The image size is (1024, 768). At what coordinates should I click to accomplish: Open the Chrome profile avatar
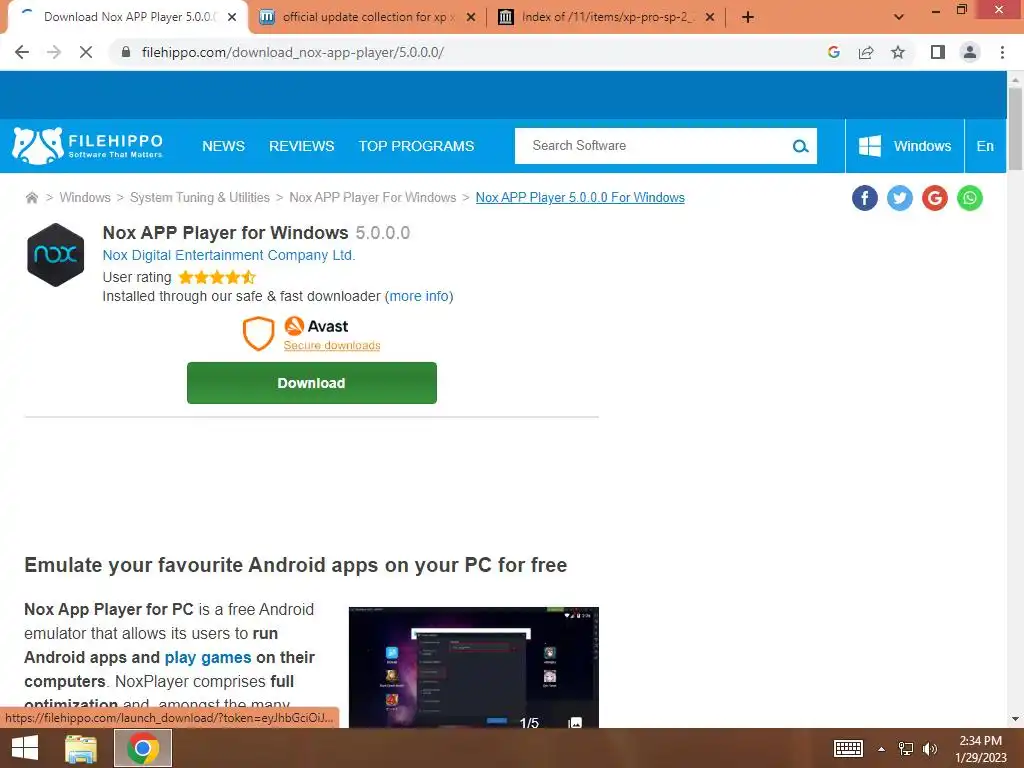coord(970,52)
